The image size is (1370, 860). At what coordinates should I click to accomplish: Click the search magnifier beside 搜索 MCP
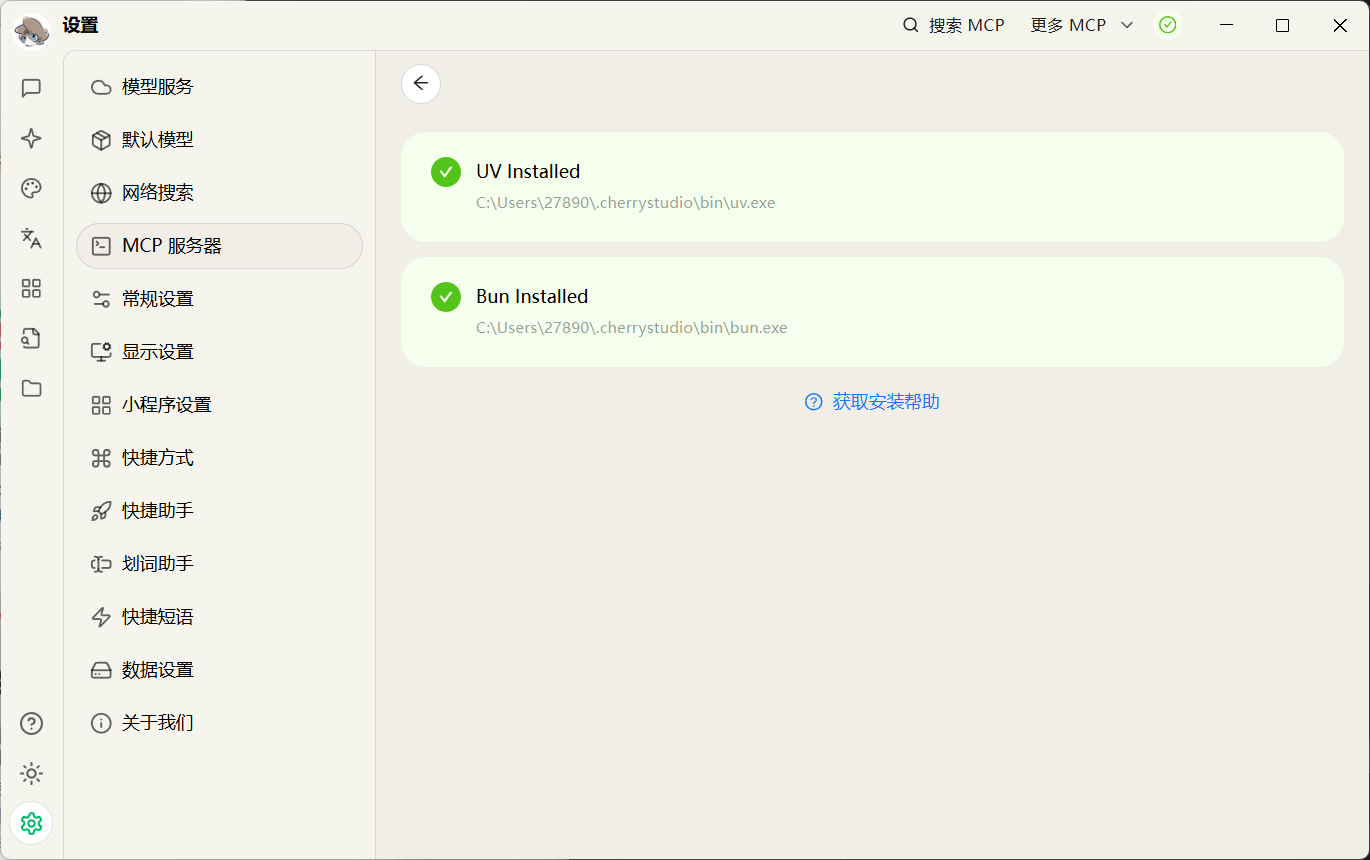click(x=909, y=24)
